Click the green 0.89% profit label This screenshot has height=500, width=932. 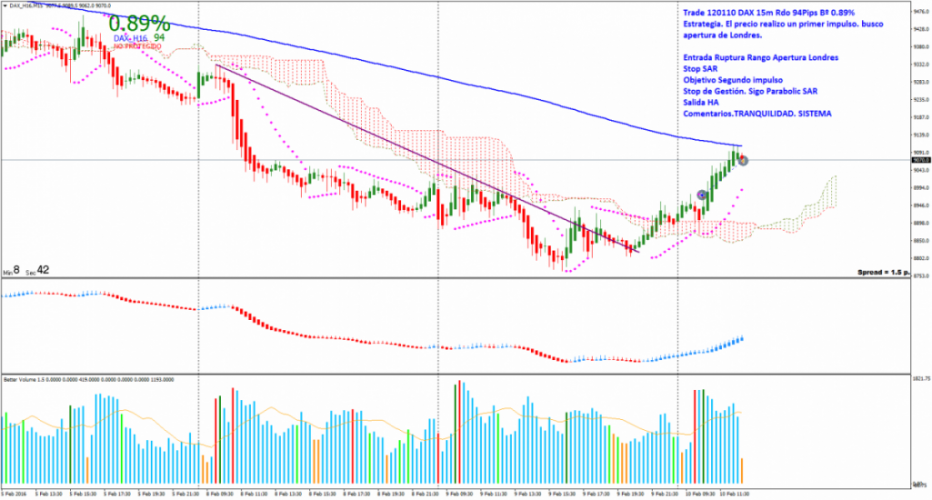[139, 23]
